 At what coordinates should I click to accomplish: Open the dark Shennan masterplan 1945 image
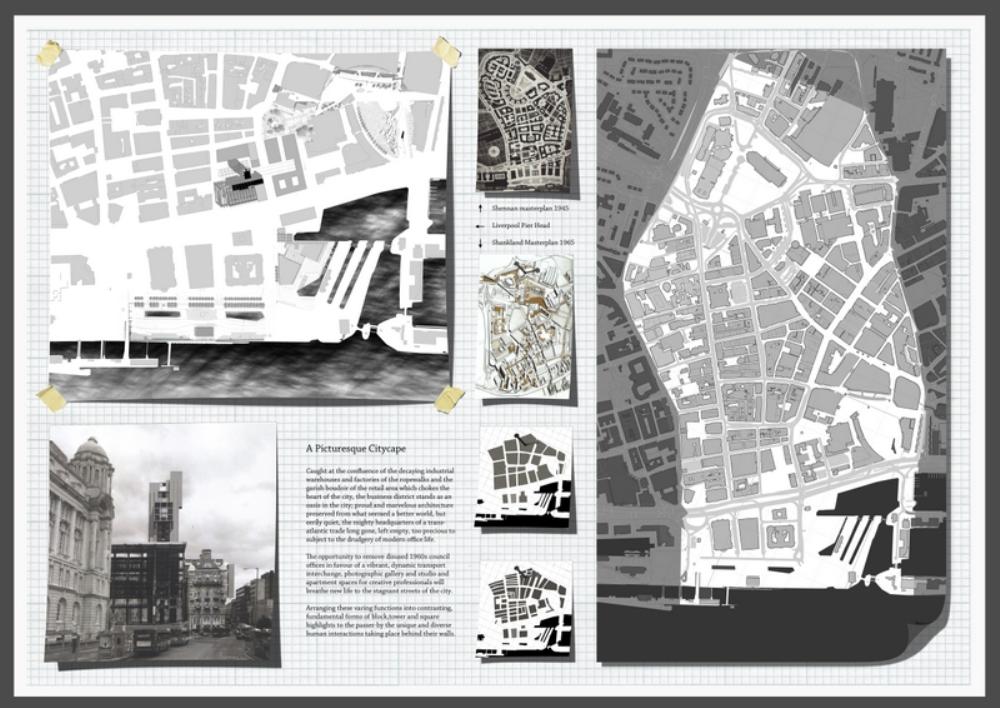(525, 119)
